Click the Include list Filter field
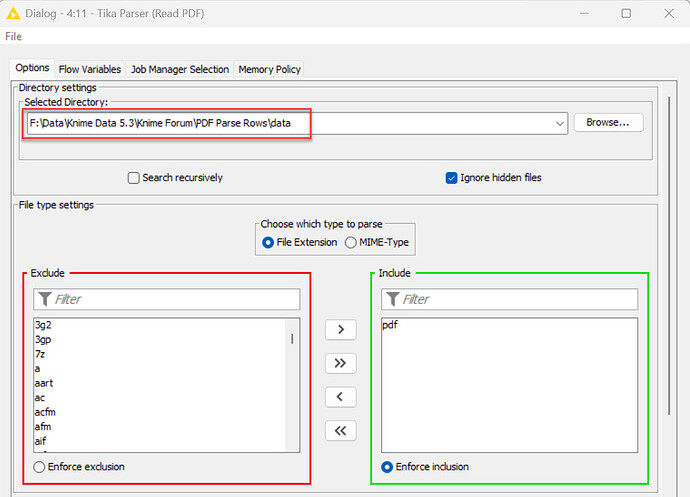 pos(510,299)
